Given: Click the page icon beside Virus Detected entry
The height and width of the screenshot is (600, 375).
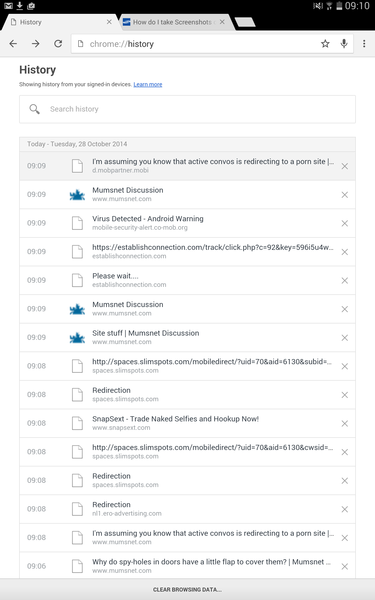Looking at the screenshot, I should pos(77,223).
